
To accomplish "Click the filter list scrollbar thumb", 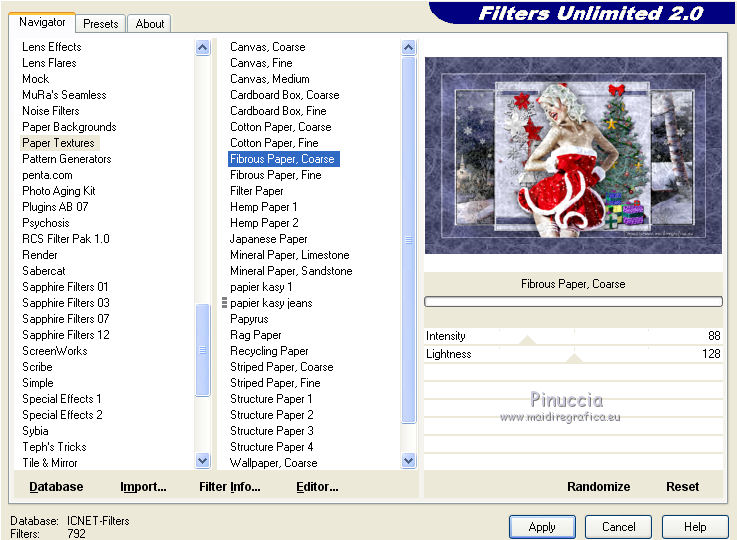I will coord(408,240).
